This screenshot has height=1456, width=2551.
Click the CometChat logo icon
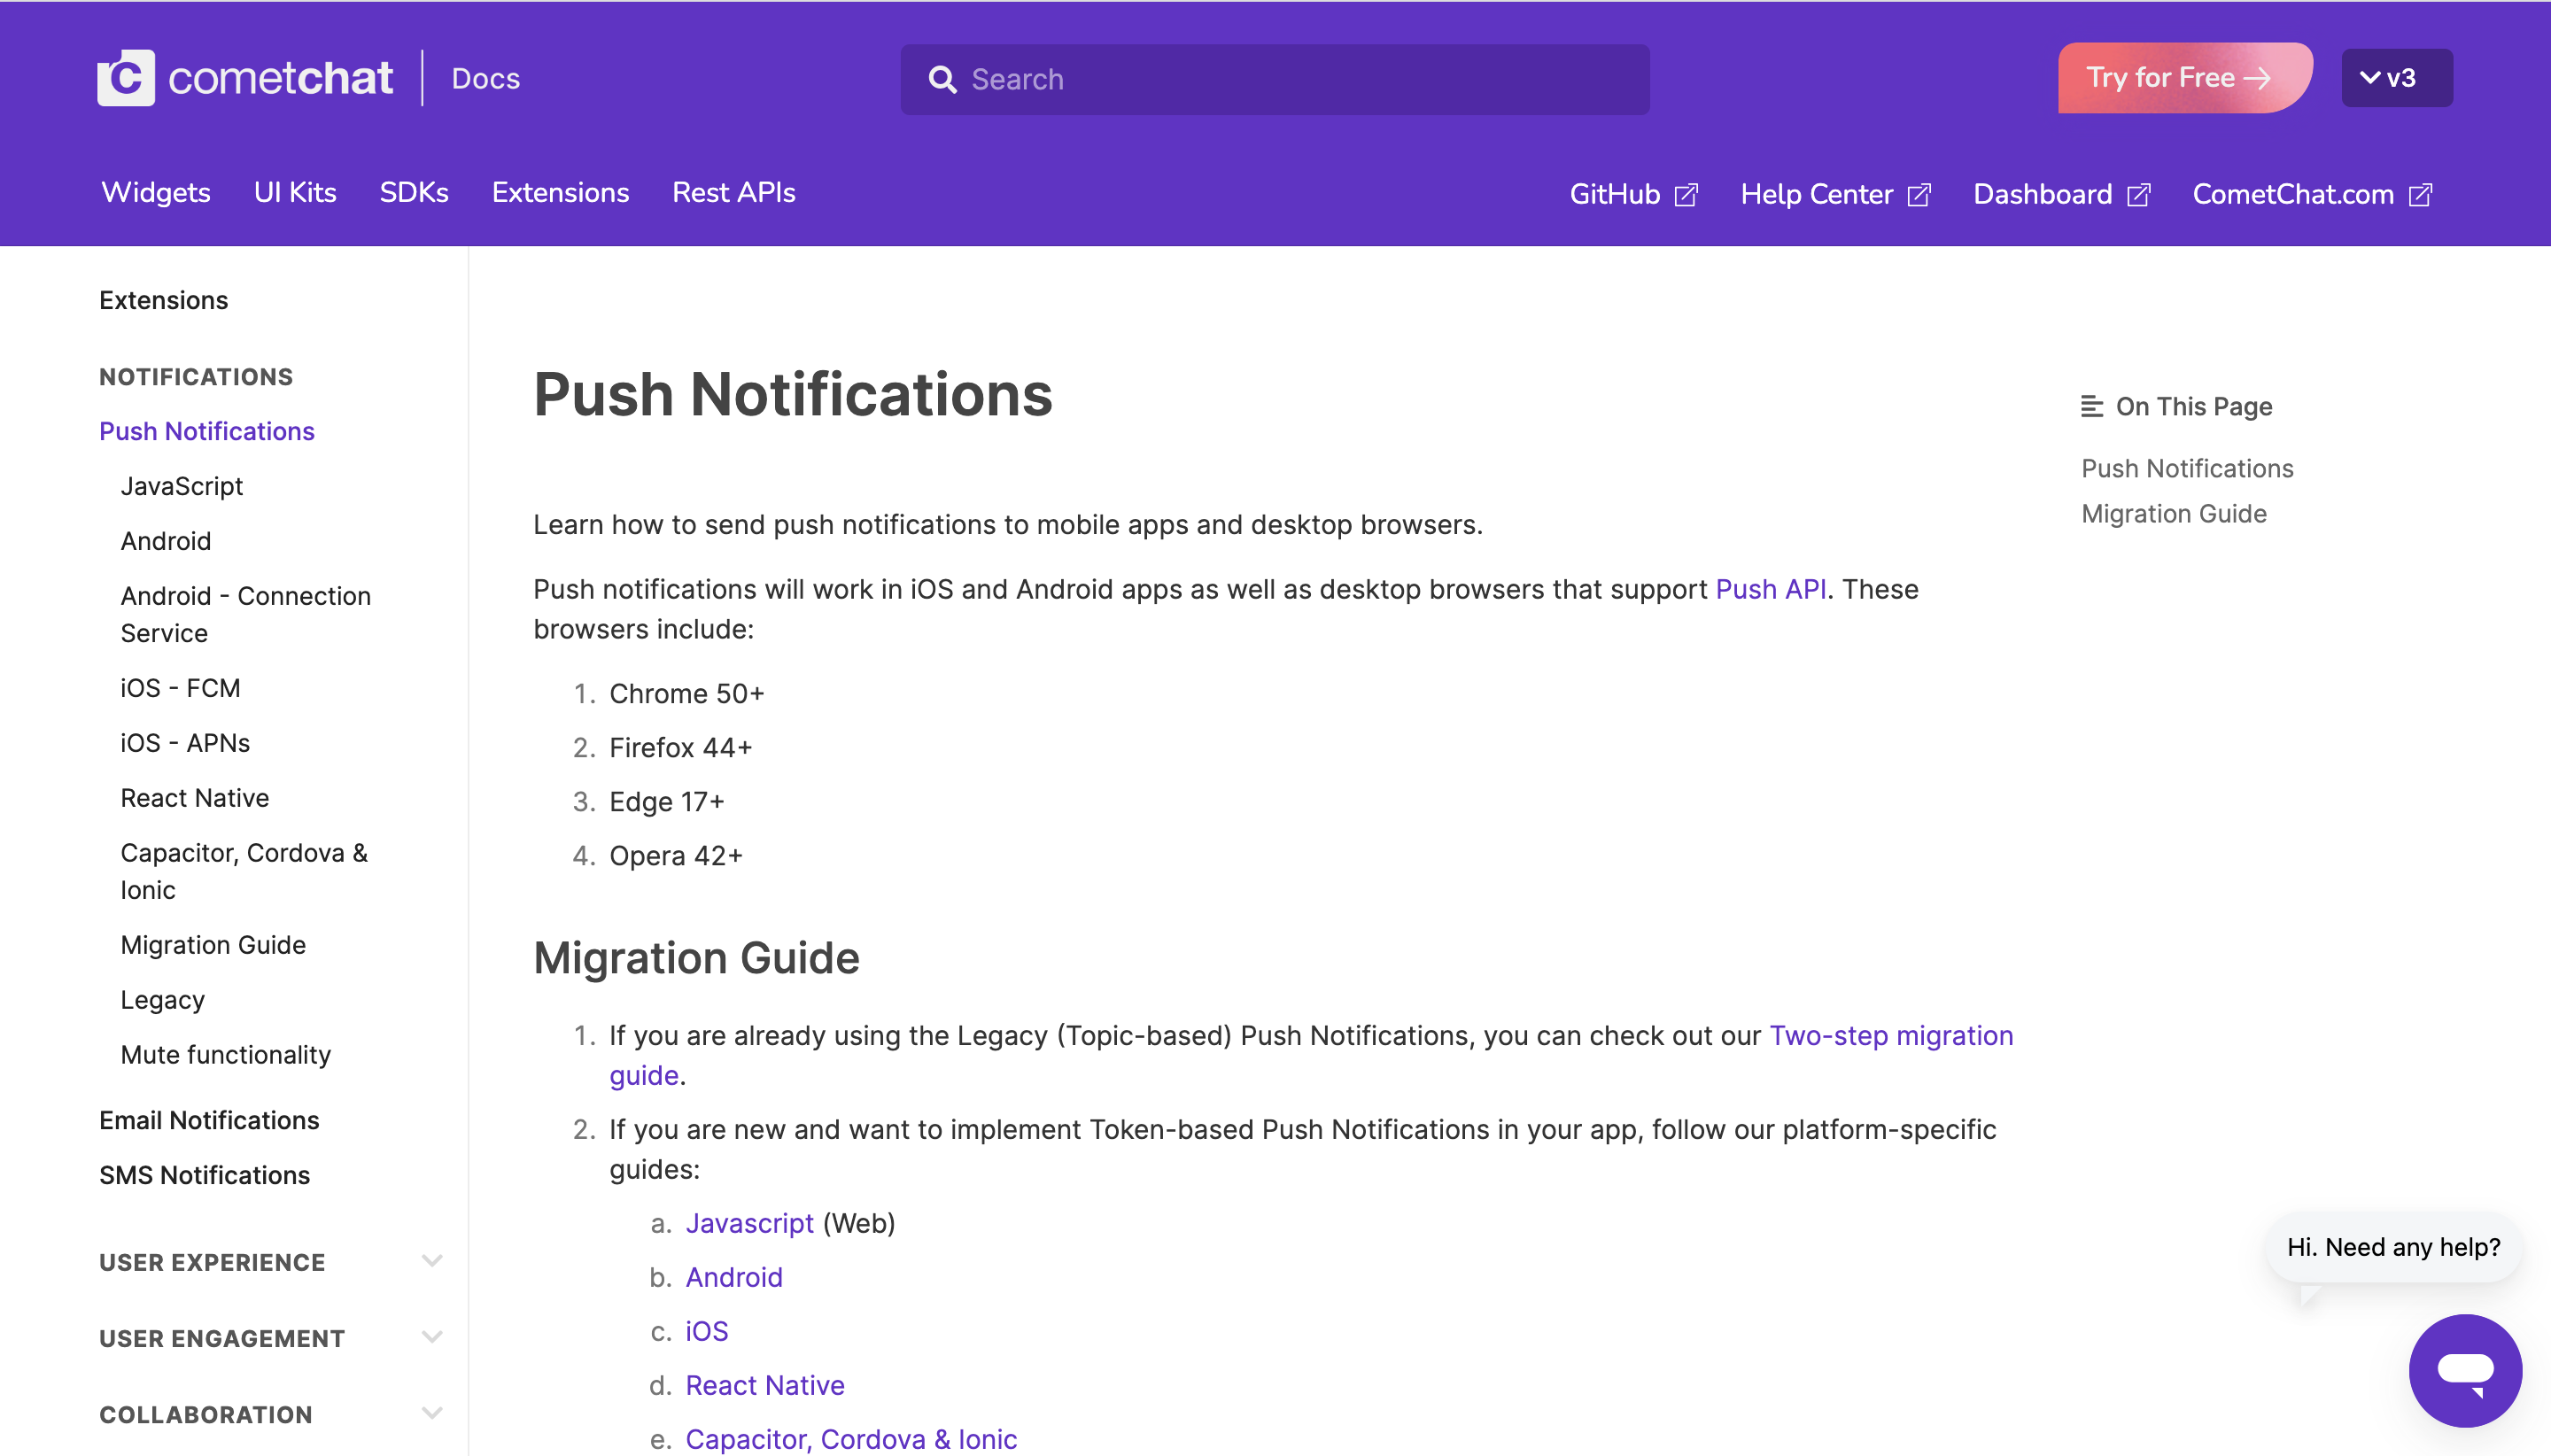click(x=126, y=78)
